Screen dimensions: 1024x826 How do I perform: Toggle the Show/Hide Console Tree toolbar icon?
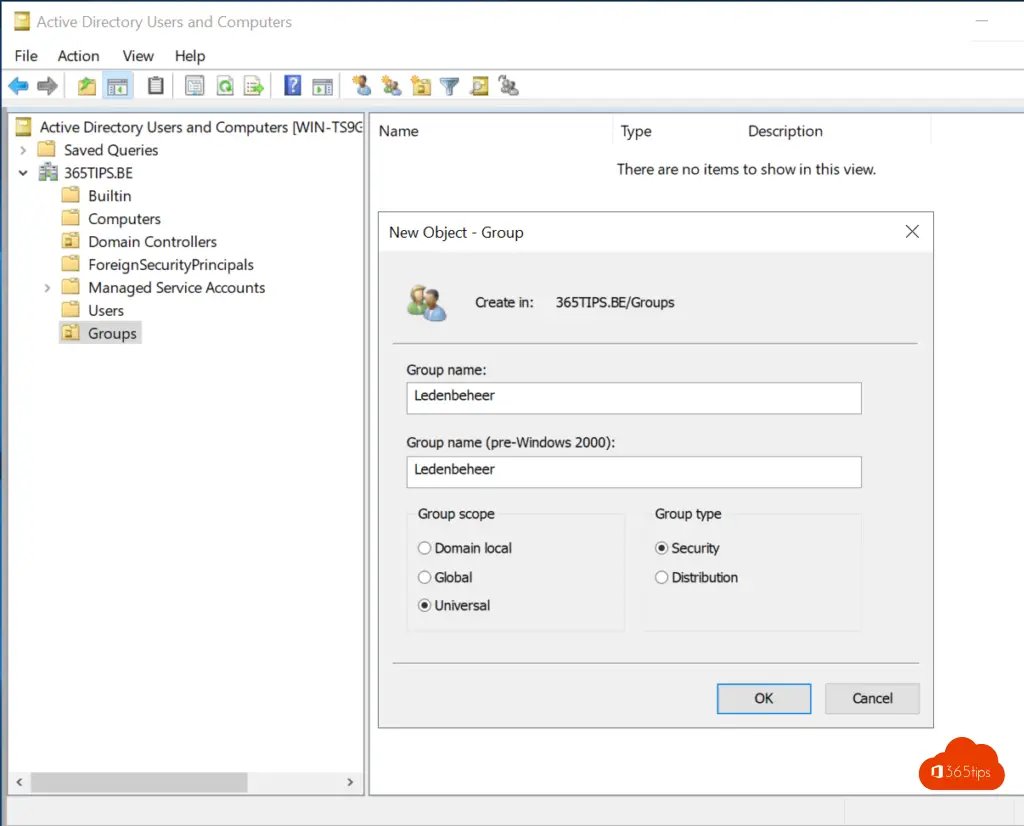pyautogui.click(x=118, y=86)
